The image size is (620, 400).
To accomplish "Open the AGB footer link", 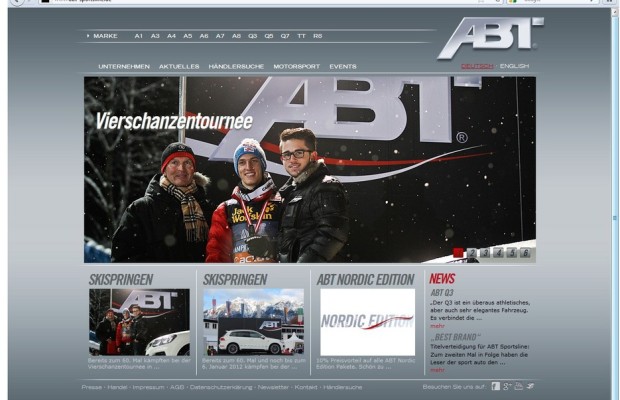I will point(177,387).
